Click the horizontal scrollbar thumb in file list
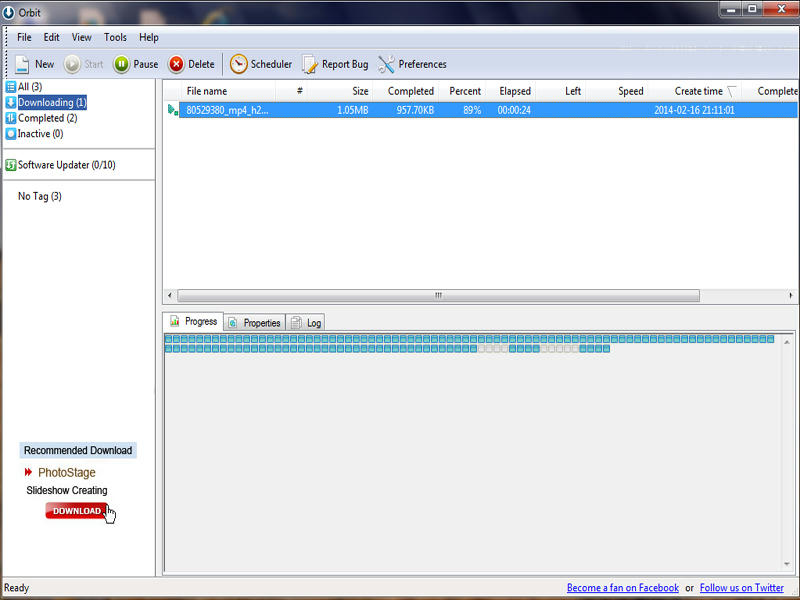800x600 pixels. (438, 295)
